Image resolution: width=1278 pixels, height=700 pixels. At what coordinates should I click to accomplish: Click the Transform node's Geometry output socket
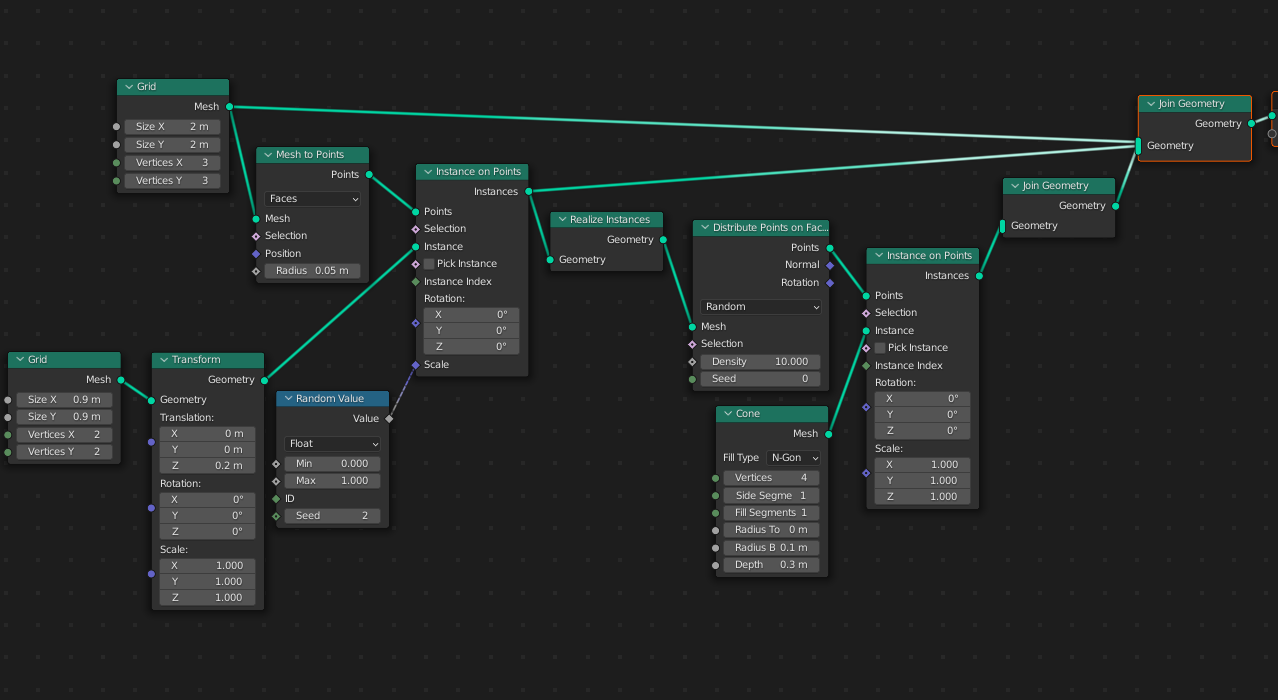click(264, 380)
